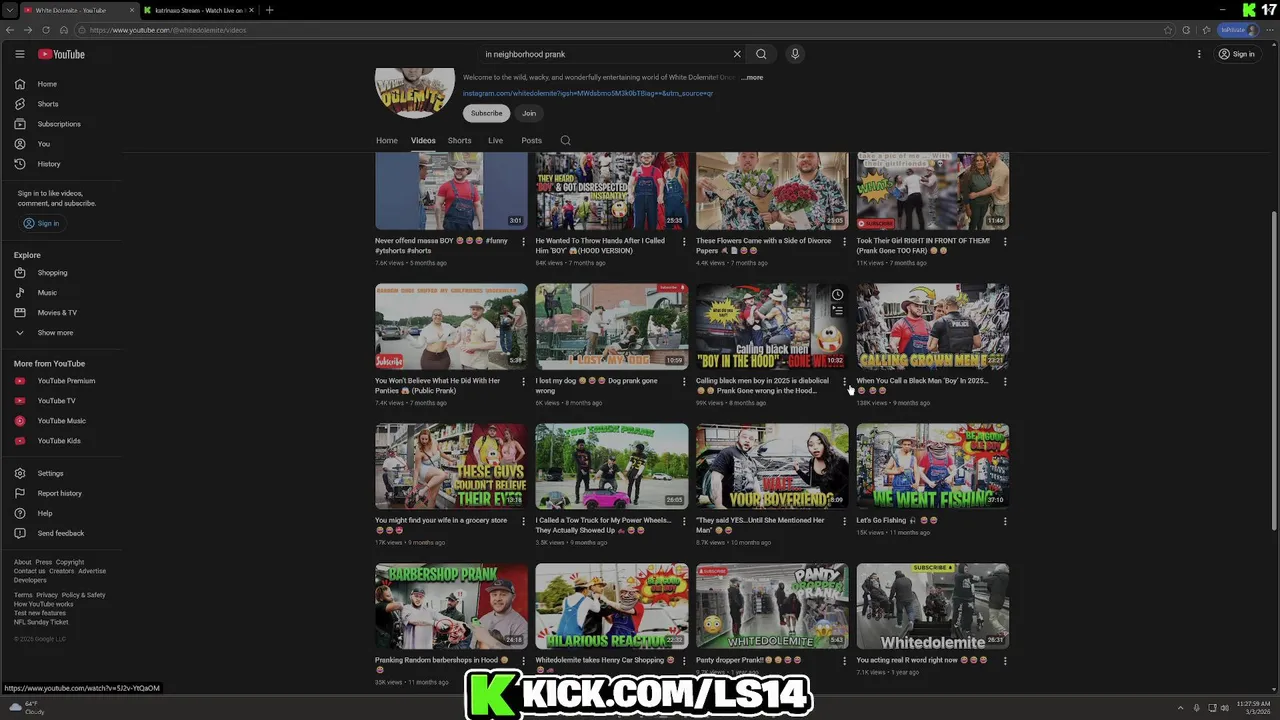
Task: Open the Barbershop Prank video thumbnail
Action: pyautogui.click(x=451, y=606)
